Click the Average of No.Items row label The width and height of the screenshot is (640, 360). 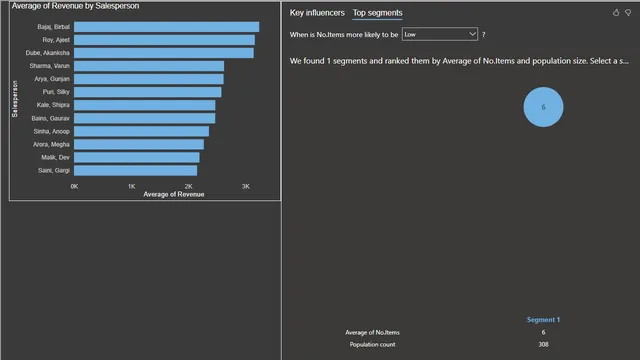pos(372,333)
